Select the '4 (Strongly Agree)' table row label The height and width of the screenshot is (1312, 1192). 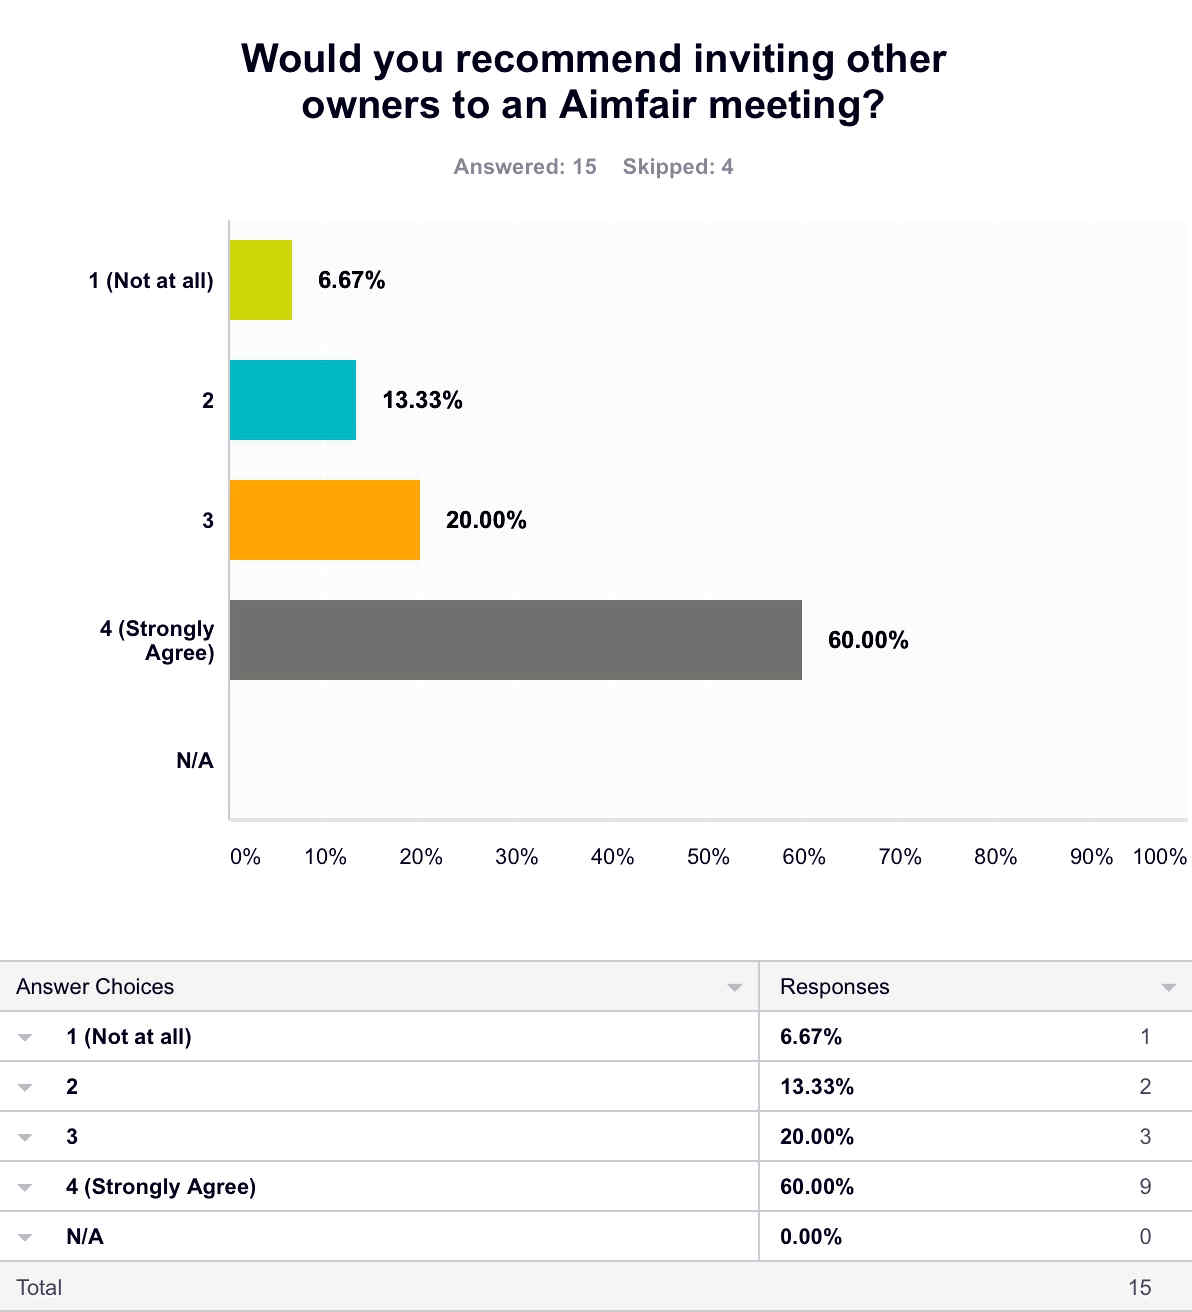(x=161, y=1187)
